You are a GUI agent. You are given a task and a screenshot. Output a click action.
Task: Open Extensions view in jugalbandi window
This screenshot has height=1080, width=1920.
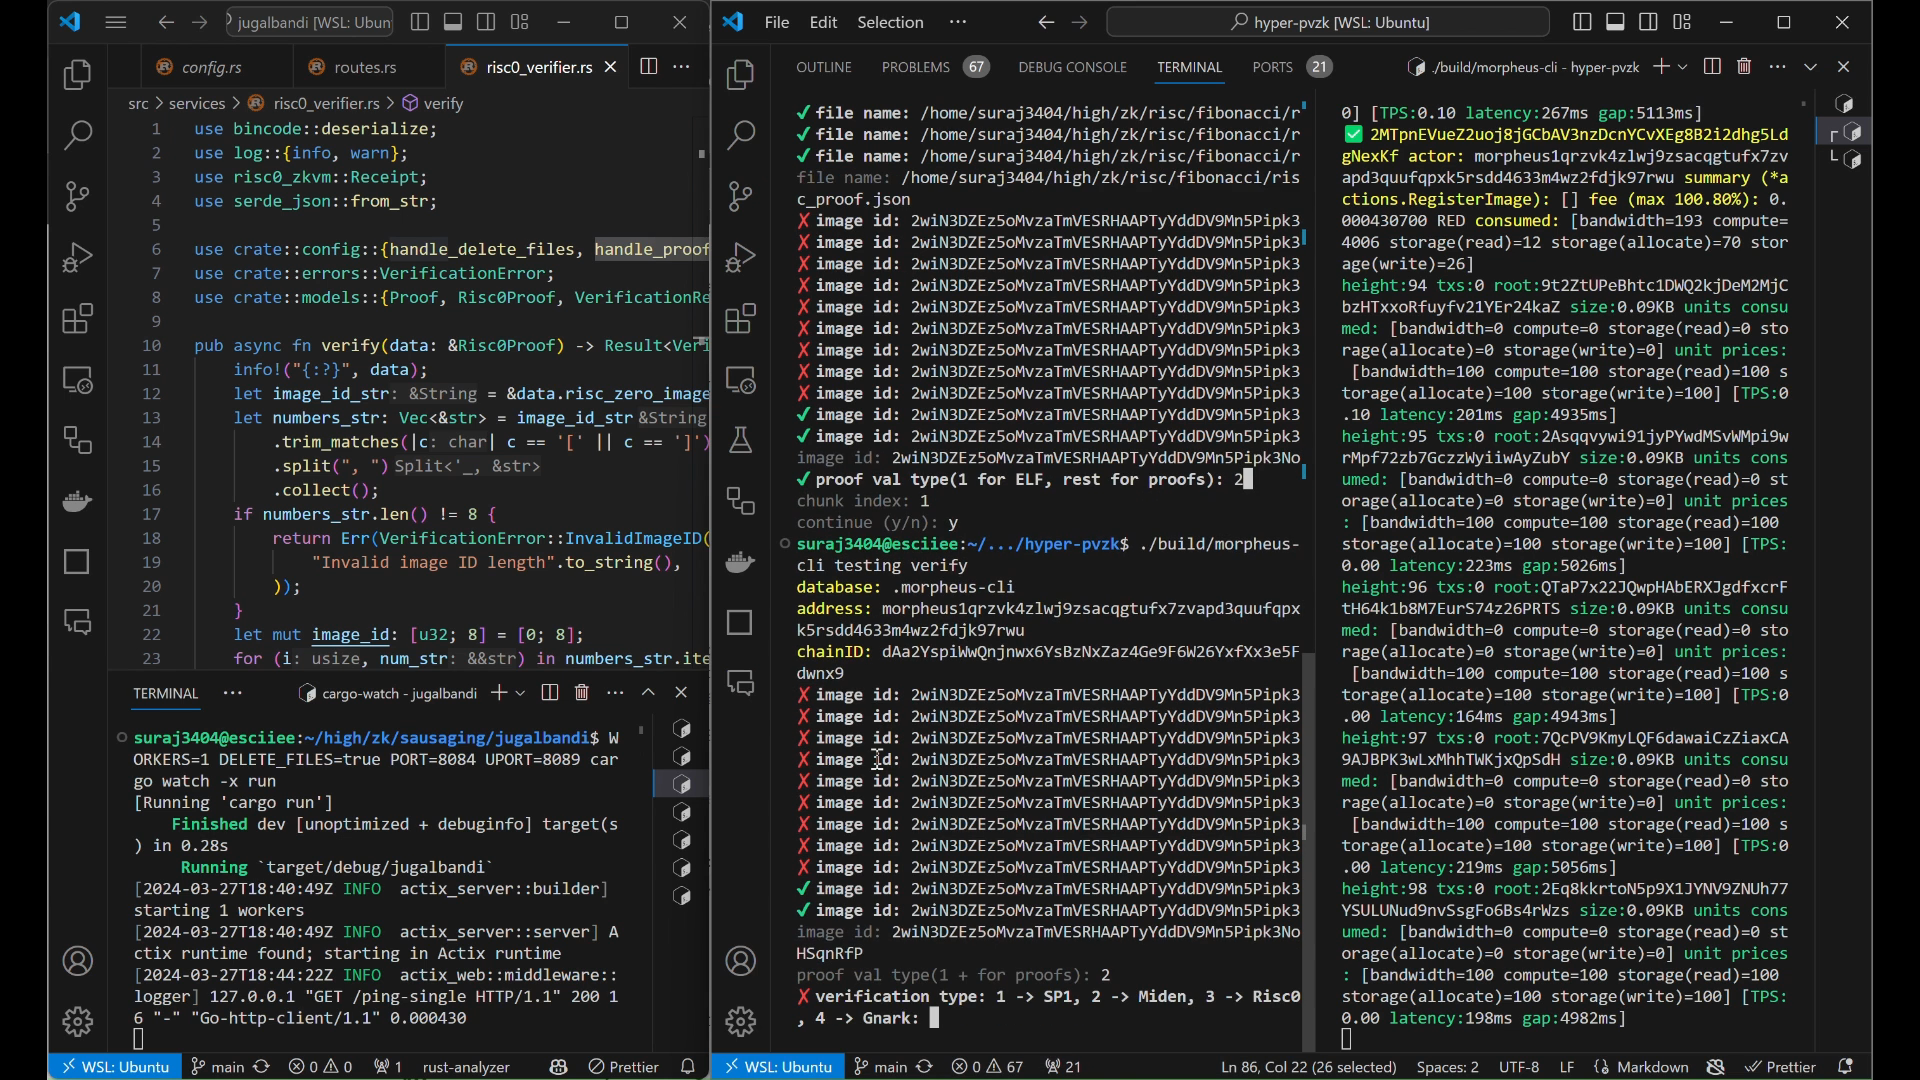(x=78, y=319)
